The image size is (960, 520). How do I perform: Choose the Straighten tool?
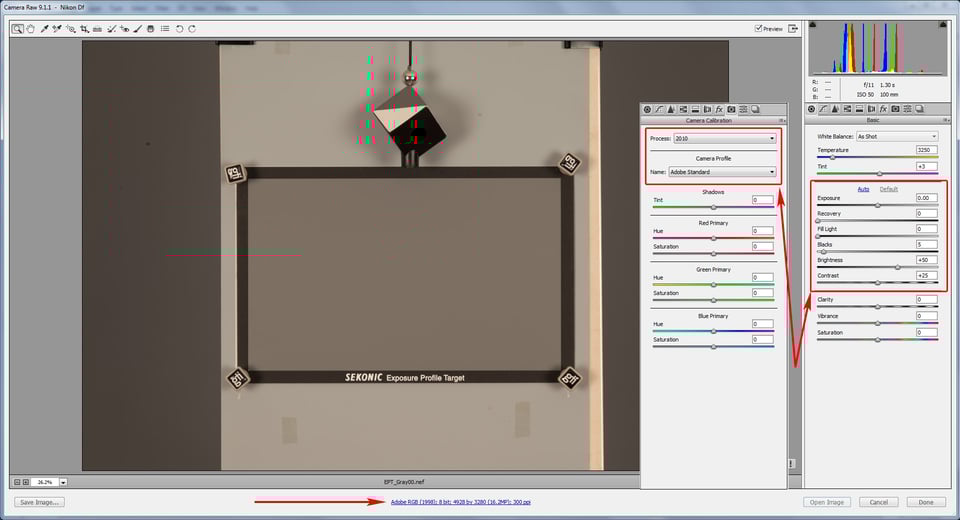[97, 29]
